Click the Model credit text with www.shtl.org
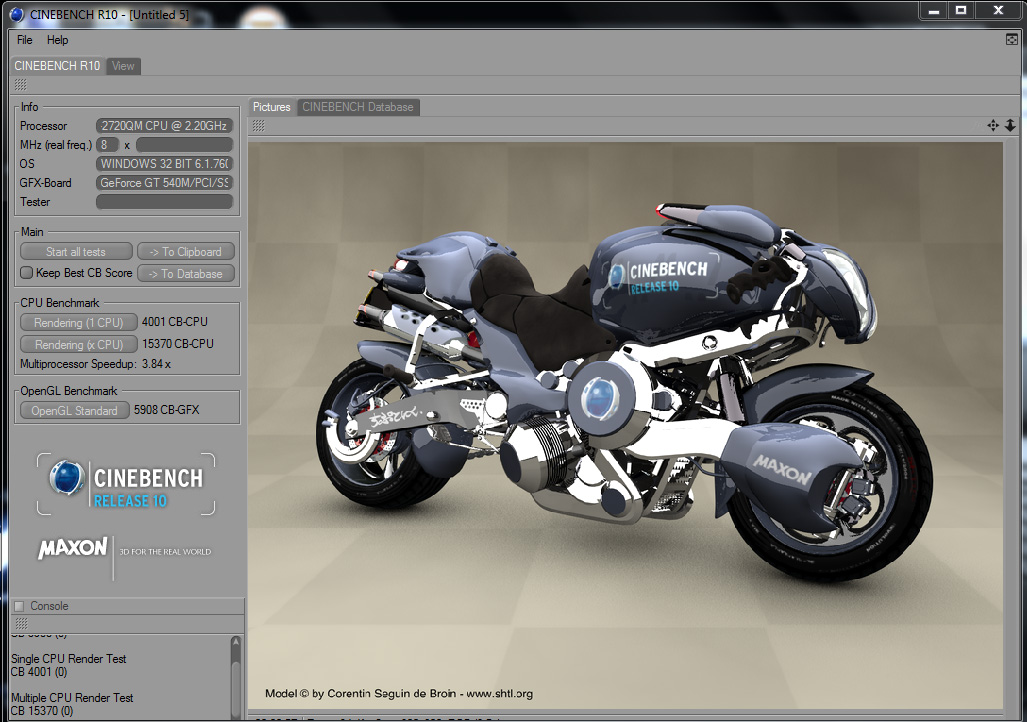Screen dimensions: 1027x722 pos(399,693)
